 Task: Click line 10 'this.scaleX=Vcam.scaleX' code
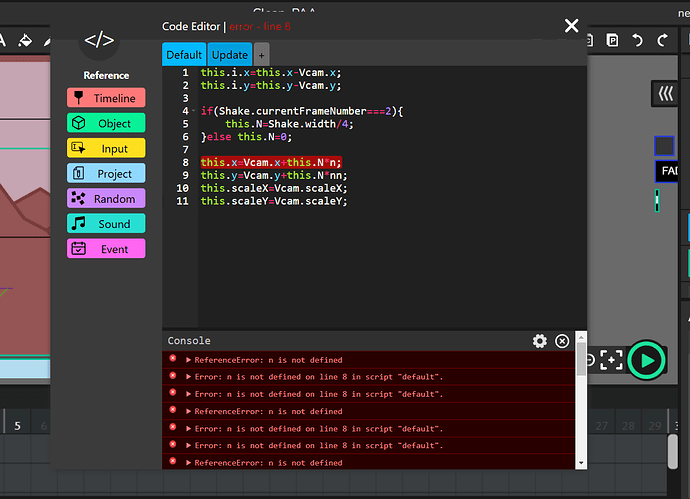point(274,188)
